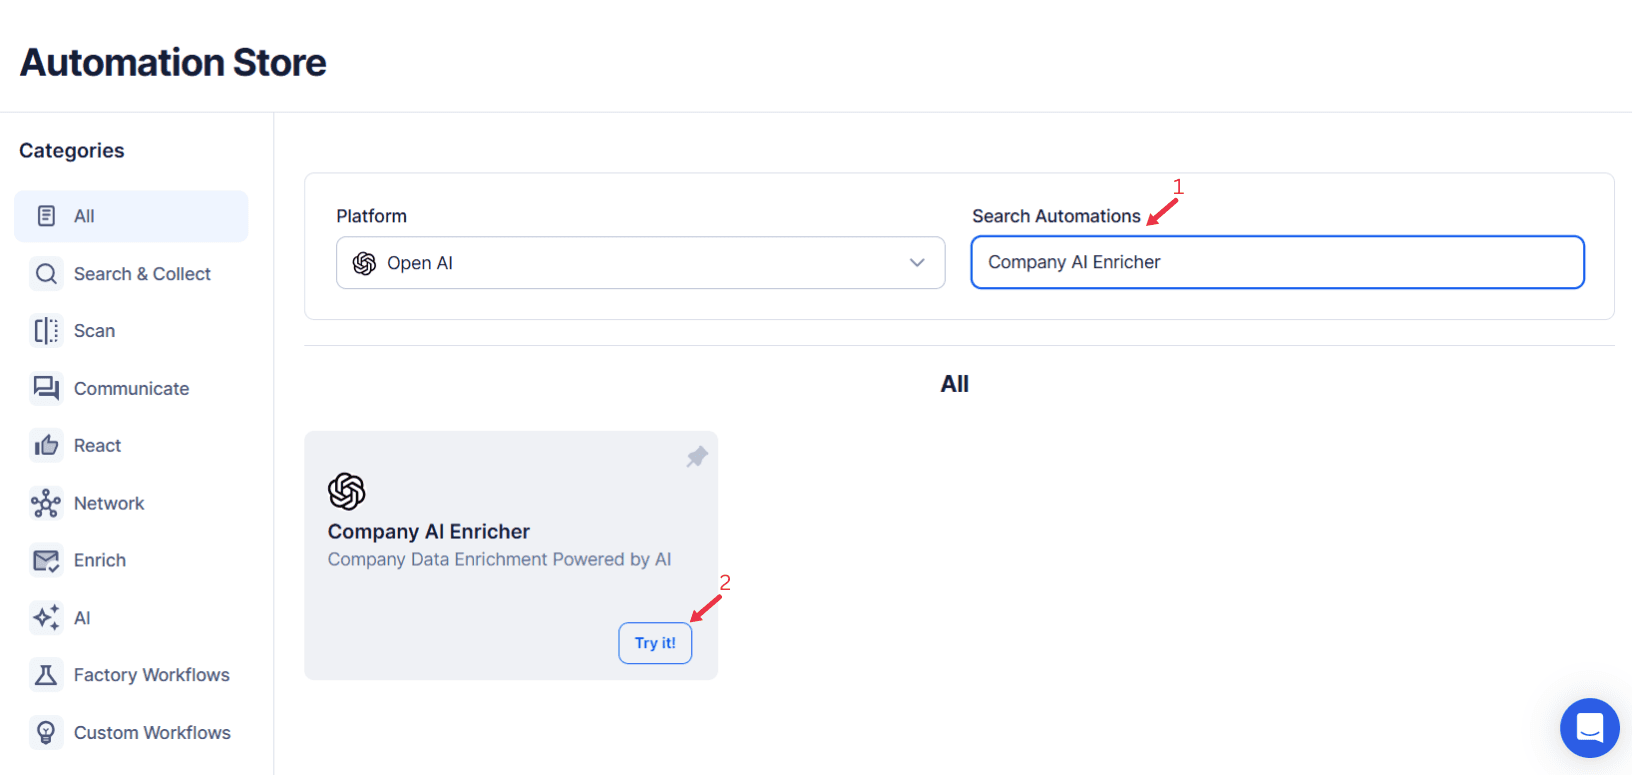The image size is (1632, 775).
Task: Click the AI sparkles icon
Action: point(46,618)
